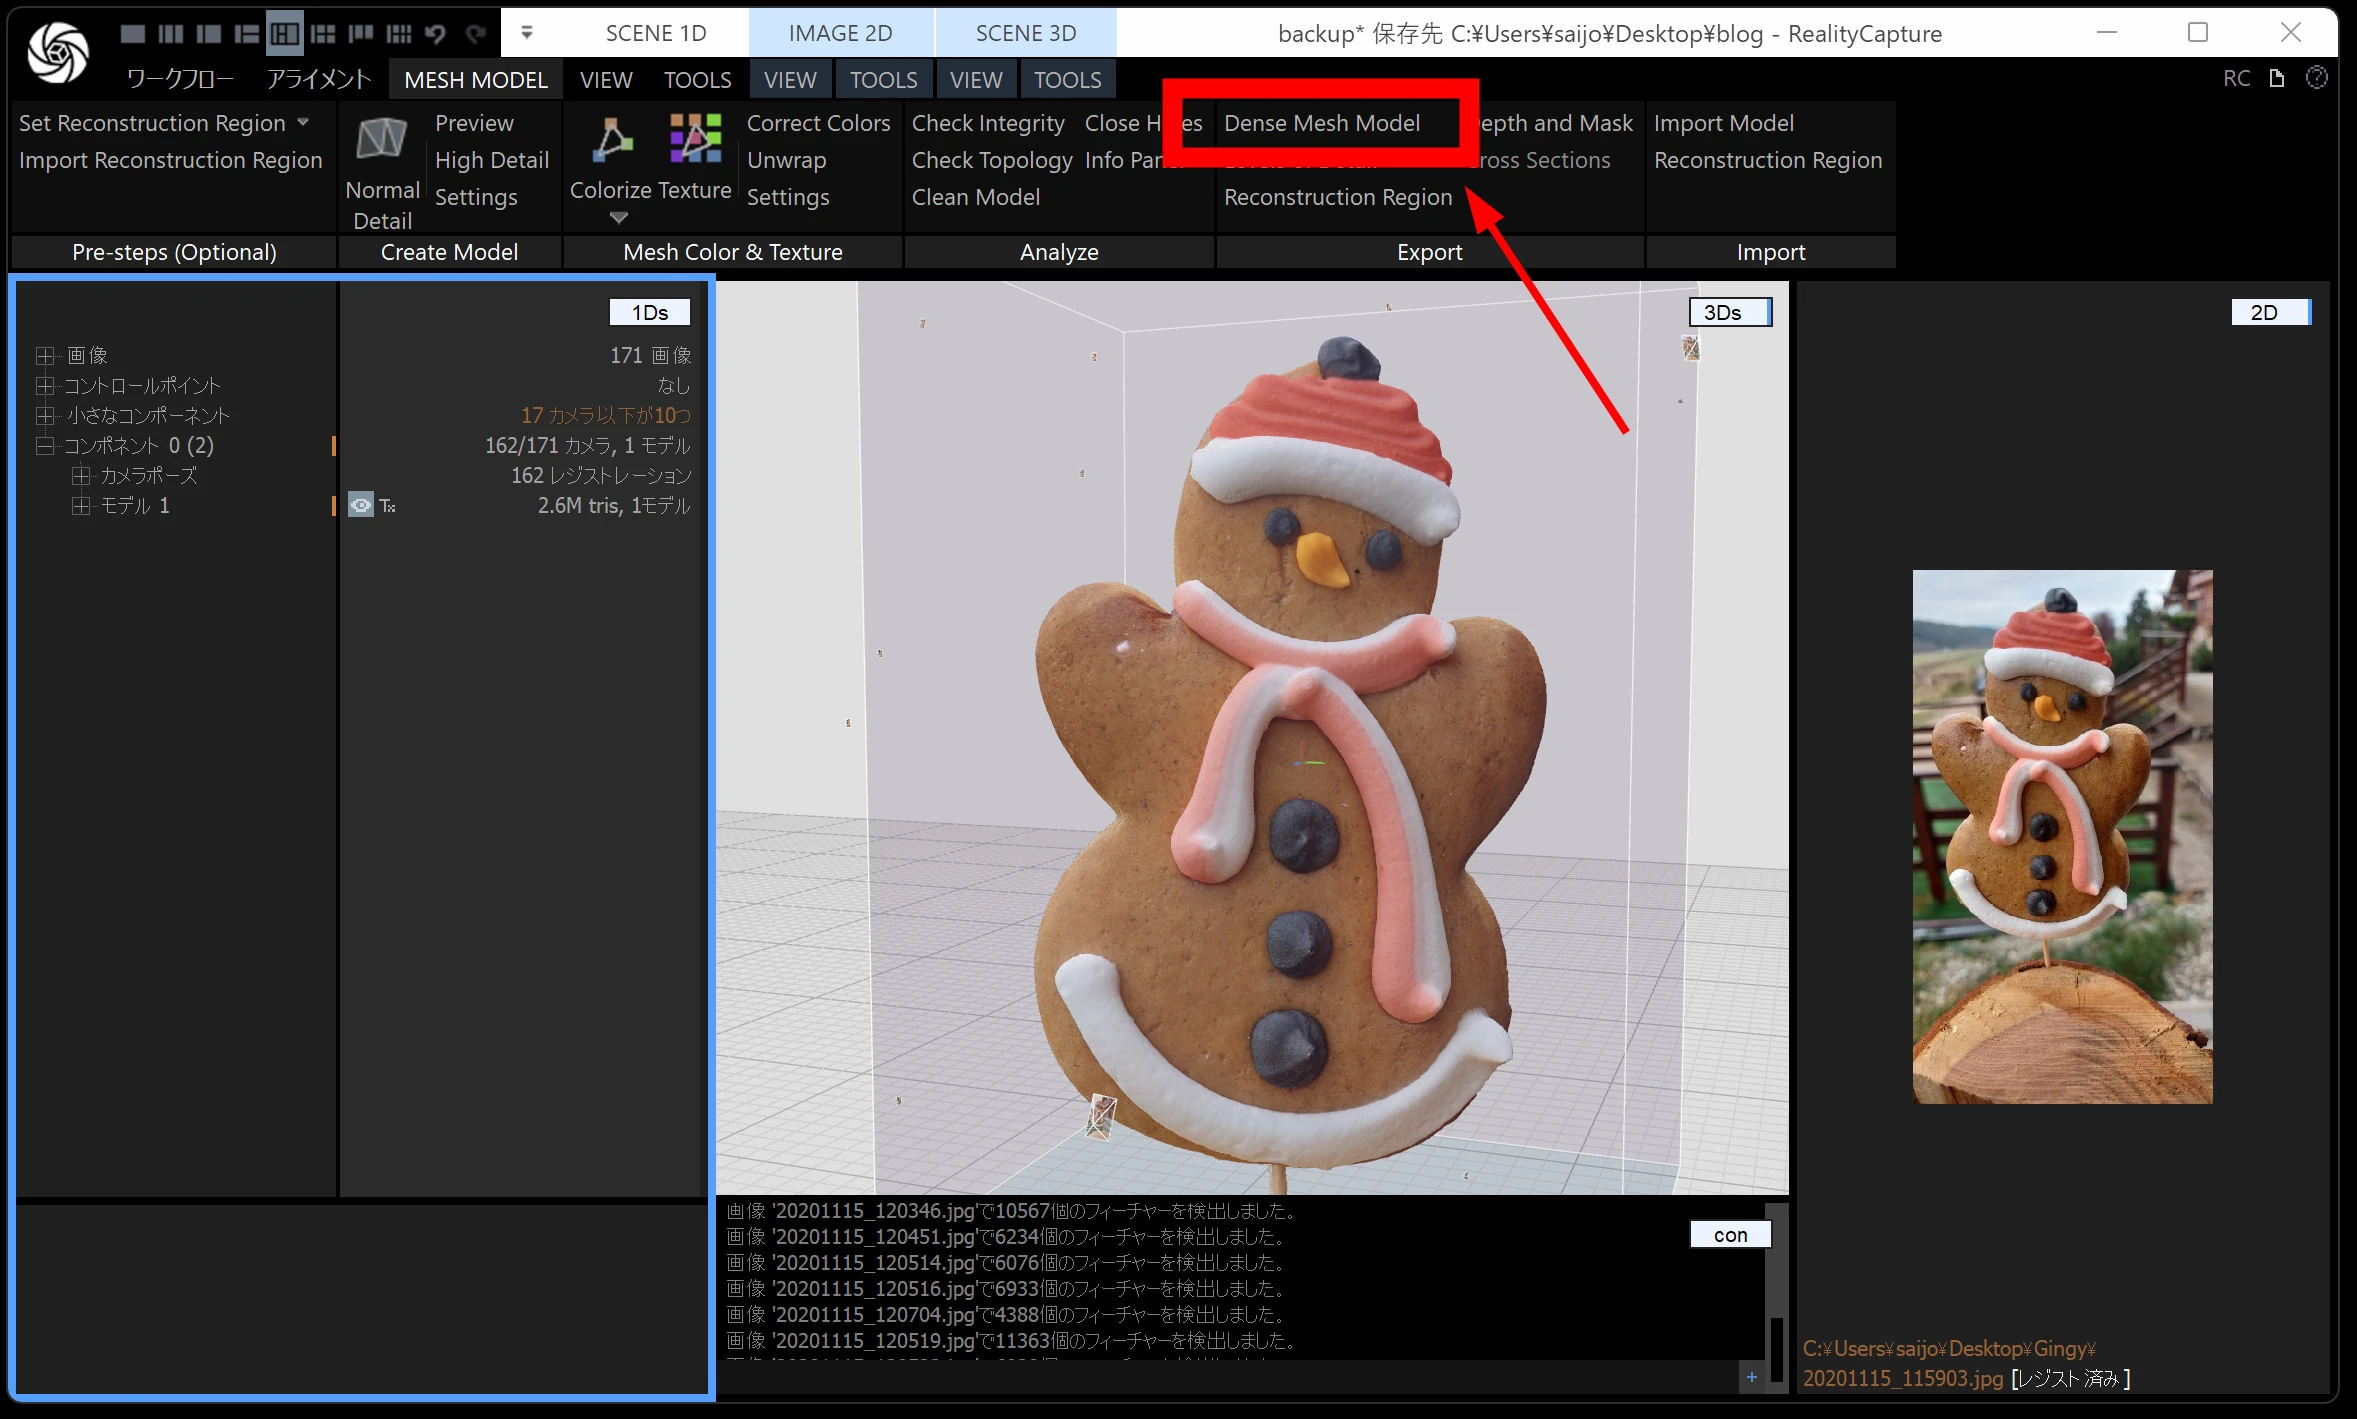Open the help question mark icon
Viewport: 2357px width, 1419px height.
(x=2316, y=78)
